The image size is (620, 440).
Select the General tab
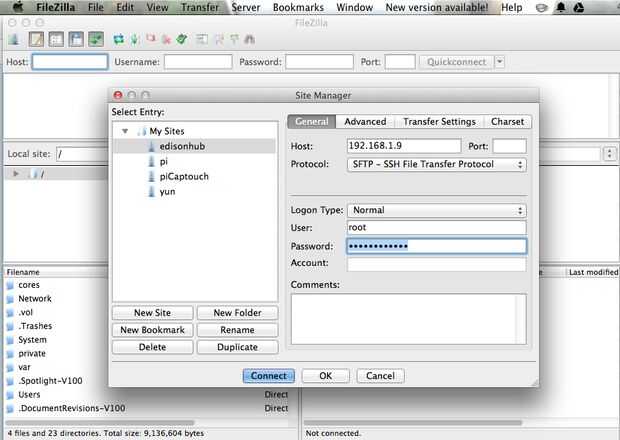click(312, 122)
